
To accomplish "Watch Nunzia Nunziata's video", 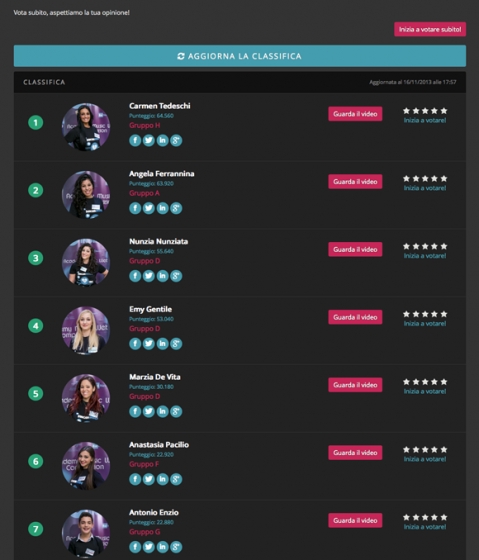I will [355, 249].
